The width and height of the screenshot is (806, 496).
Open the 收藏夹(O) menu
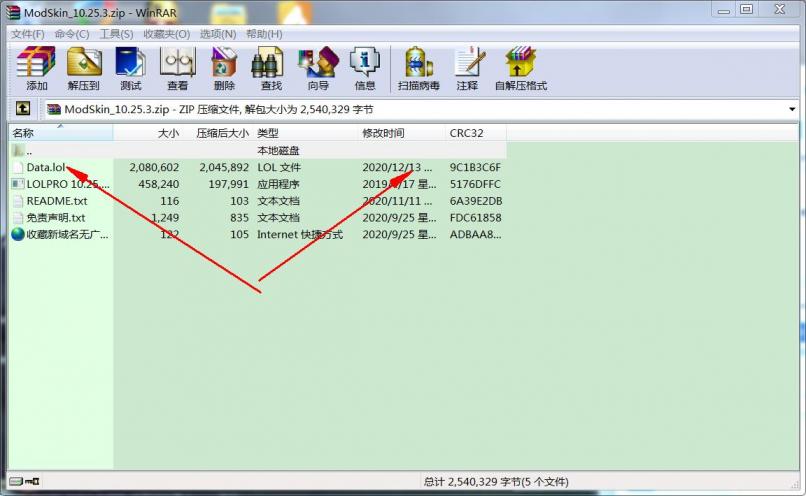tap(167, 34)
